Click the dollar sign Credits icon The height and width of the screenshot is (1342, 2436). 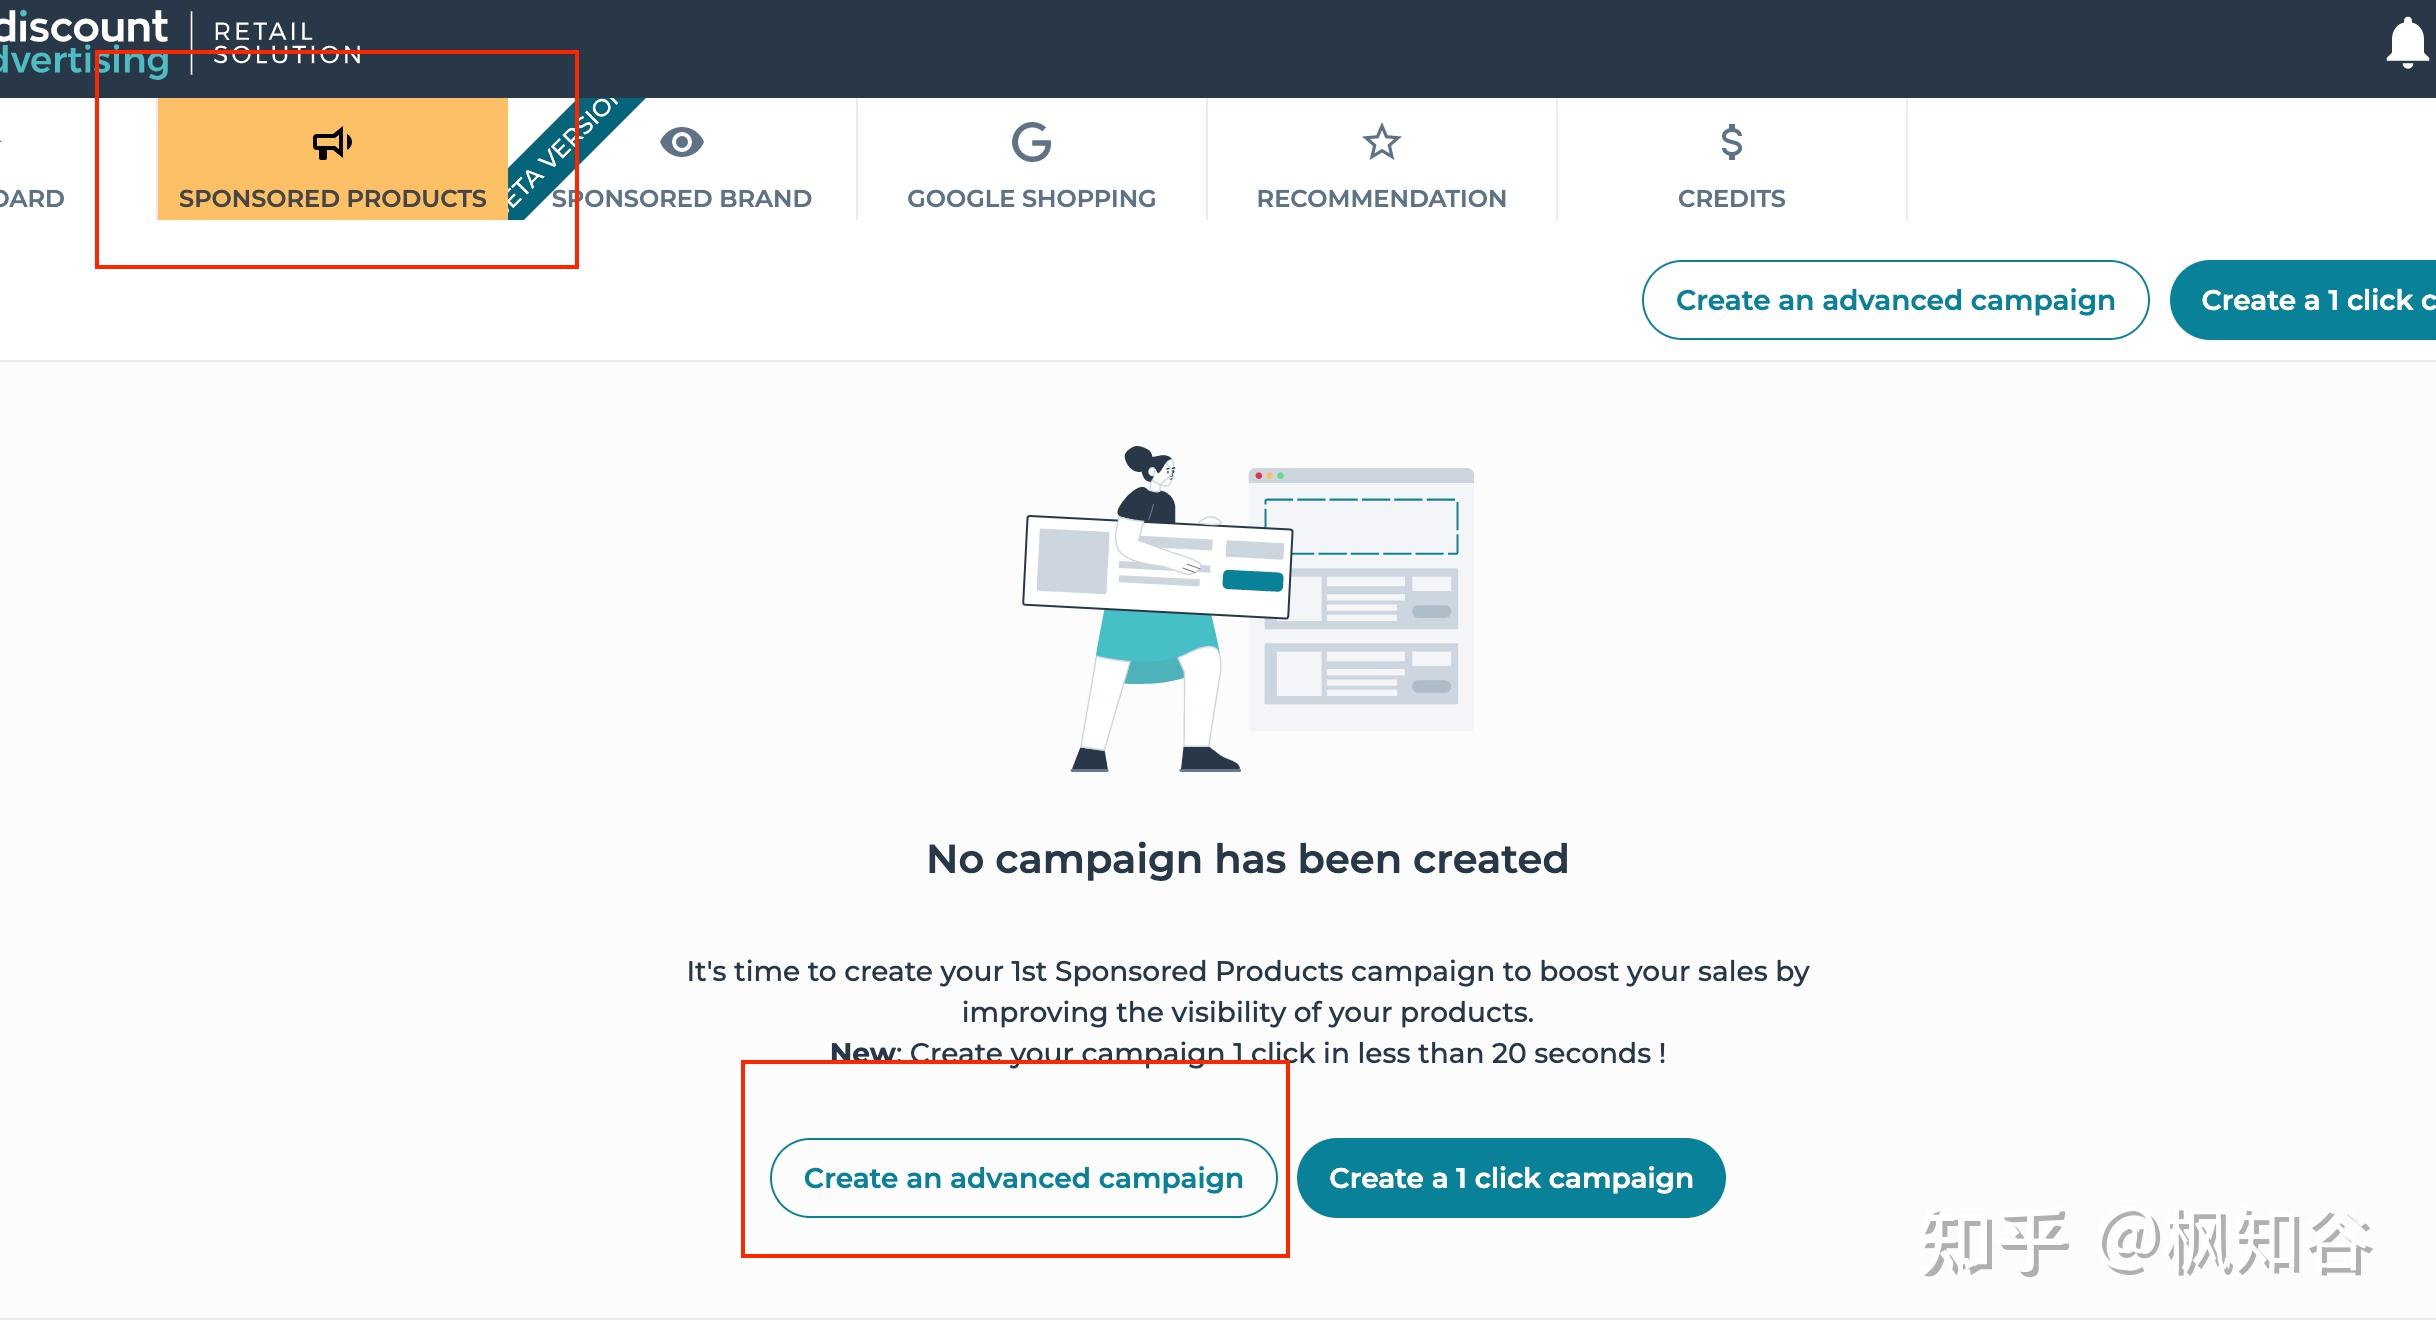(x=1731, y=142)
